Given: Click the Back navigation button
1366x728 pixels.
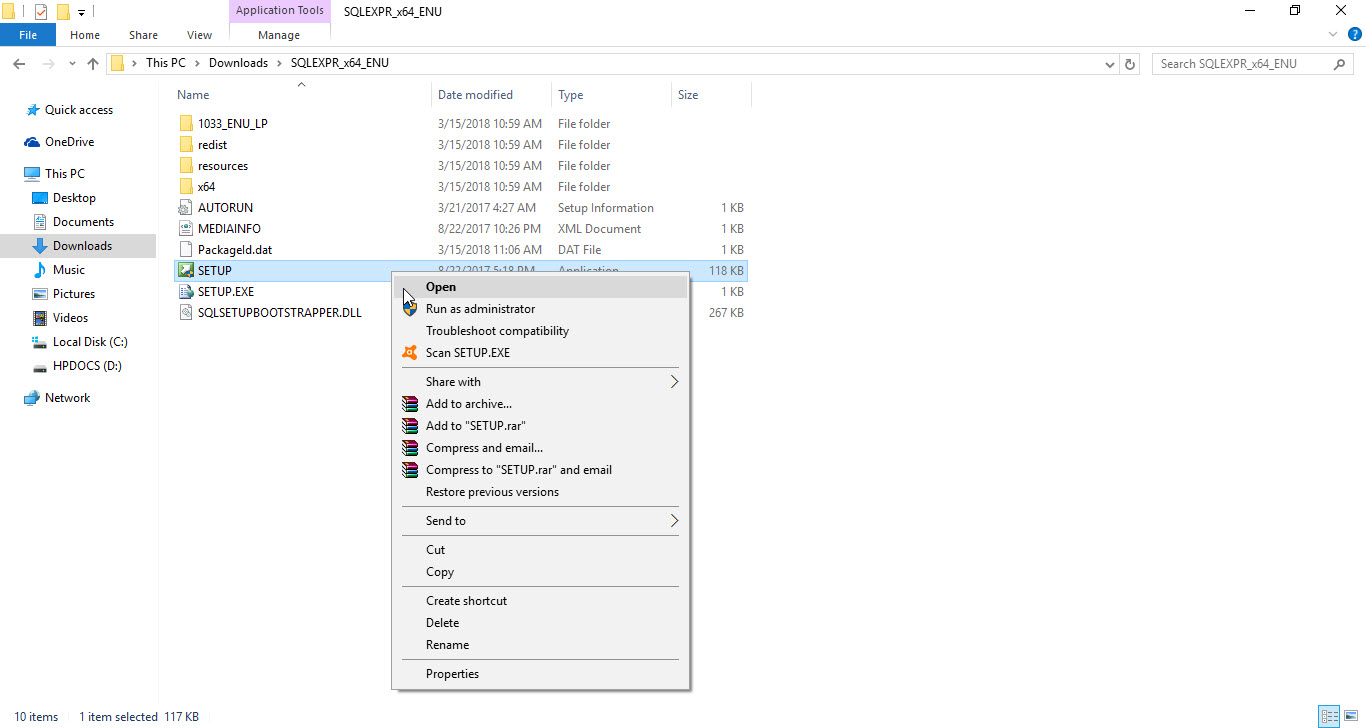Looking at the screenshot, I should [x=19, y=63].
